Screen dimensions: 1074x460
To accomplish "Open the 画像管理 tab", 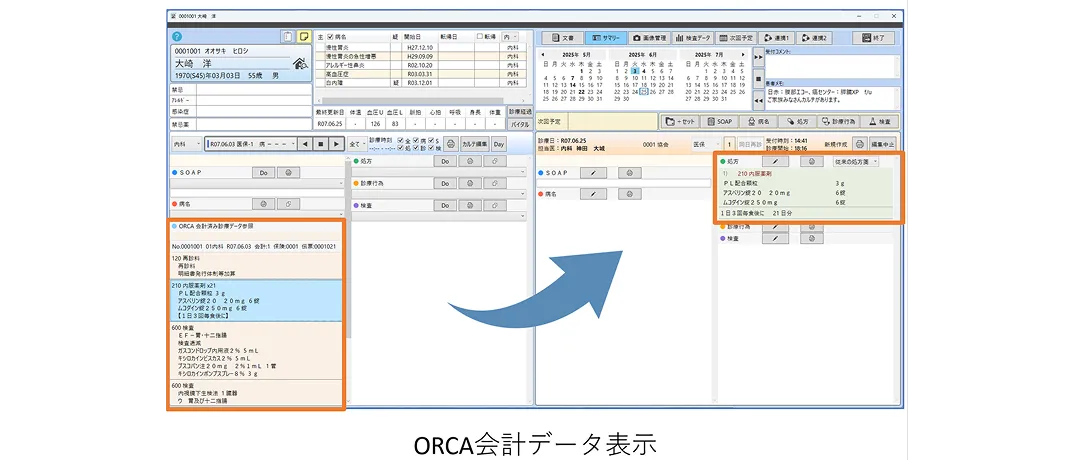I will coord(650,38).
